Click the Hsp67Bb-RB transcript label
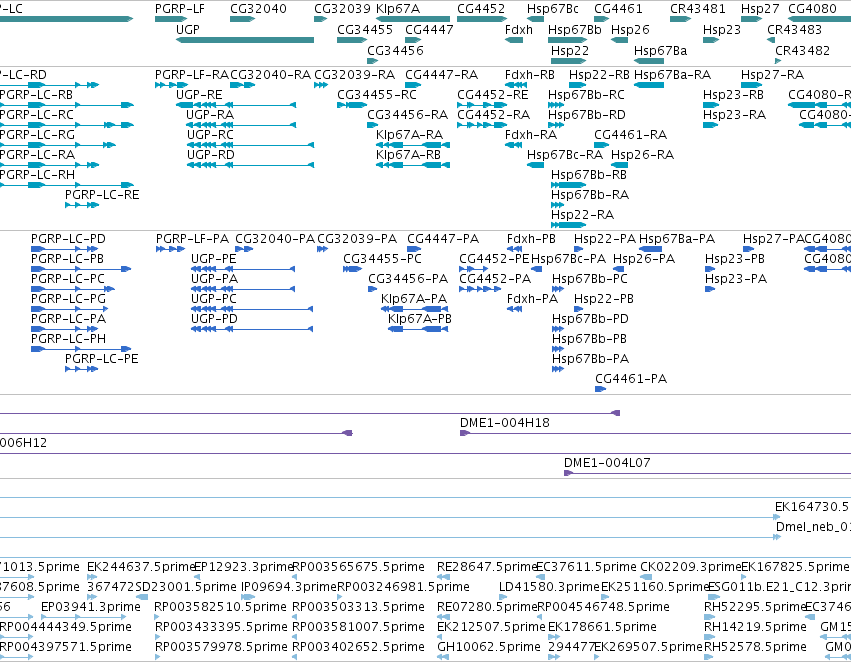 click(588, 174)
